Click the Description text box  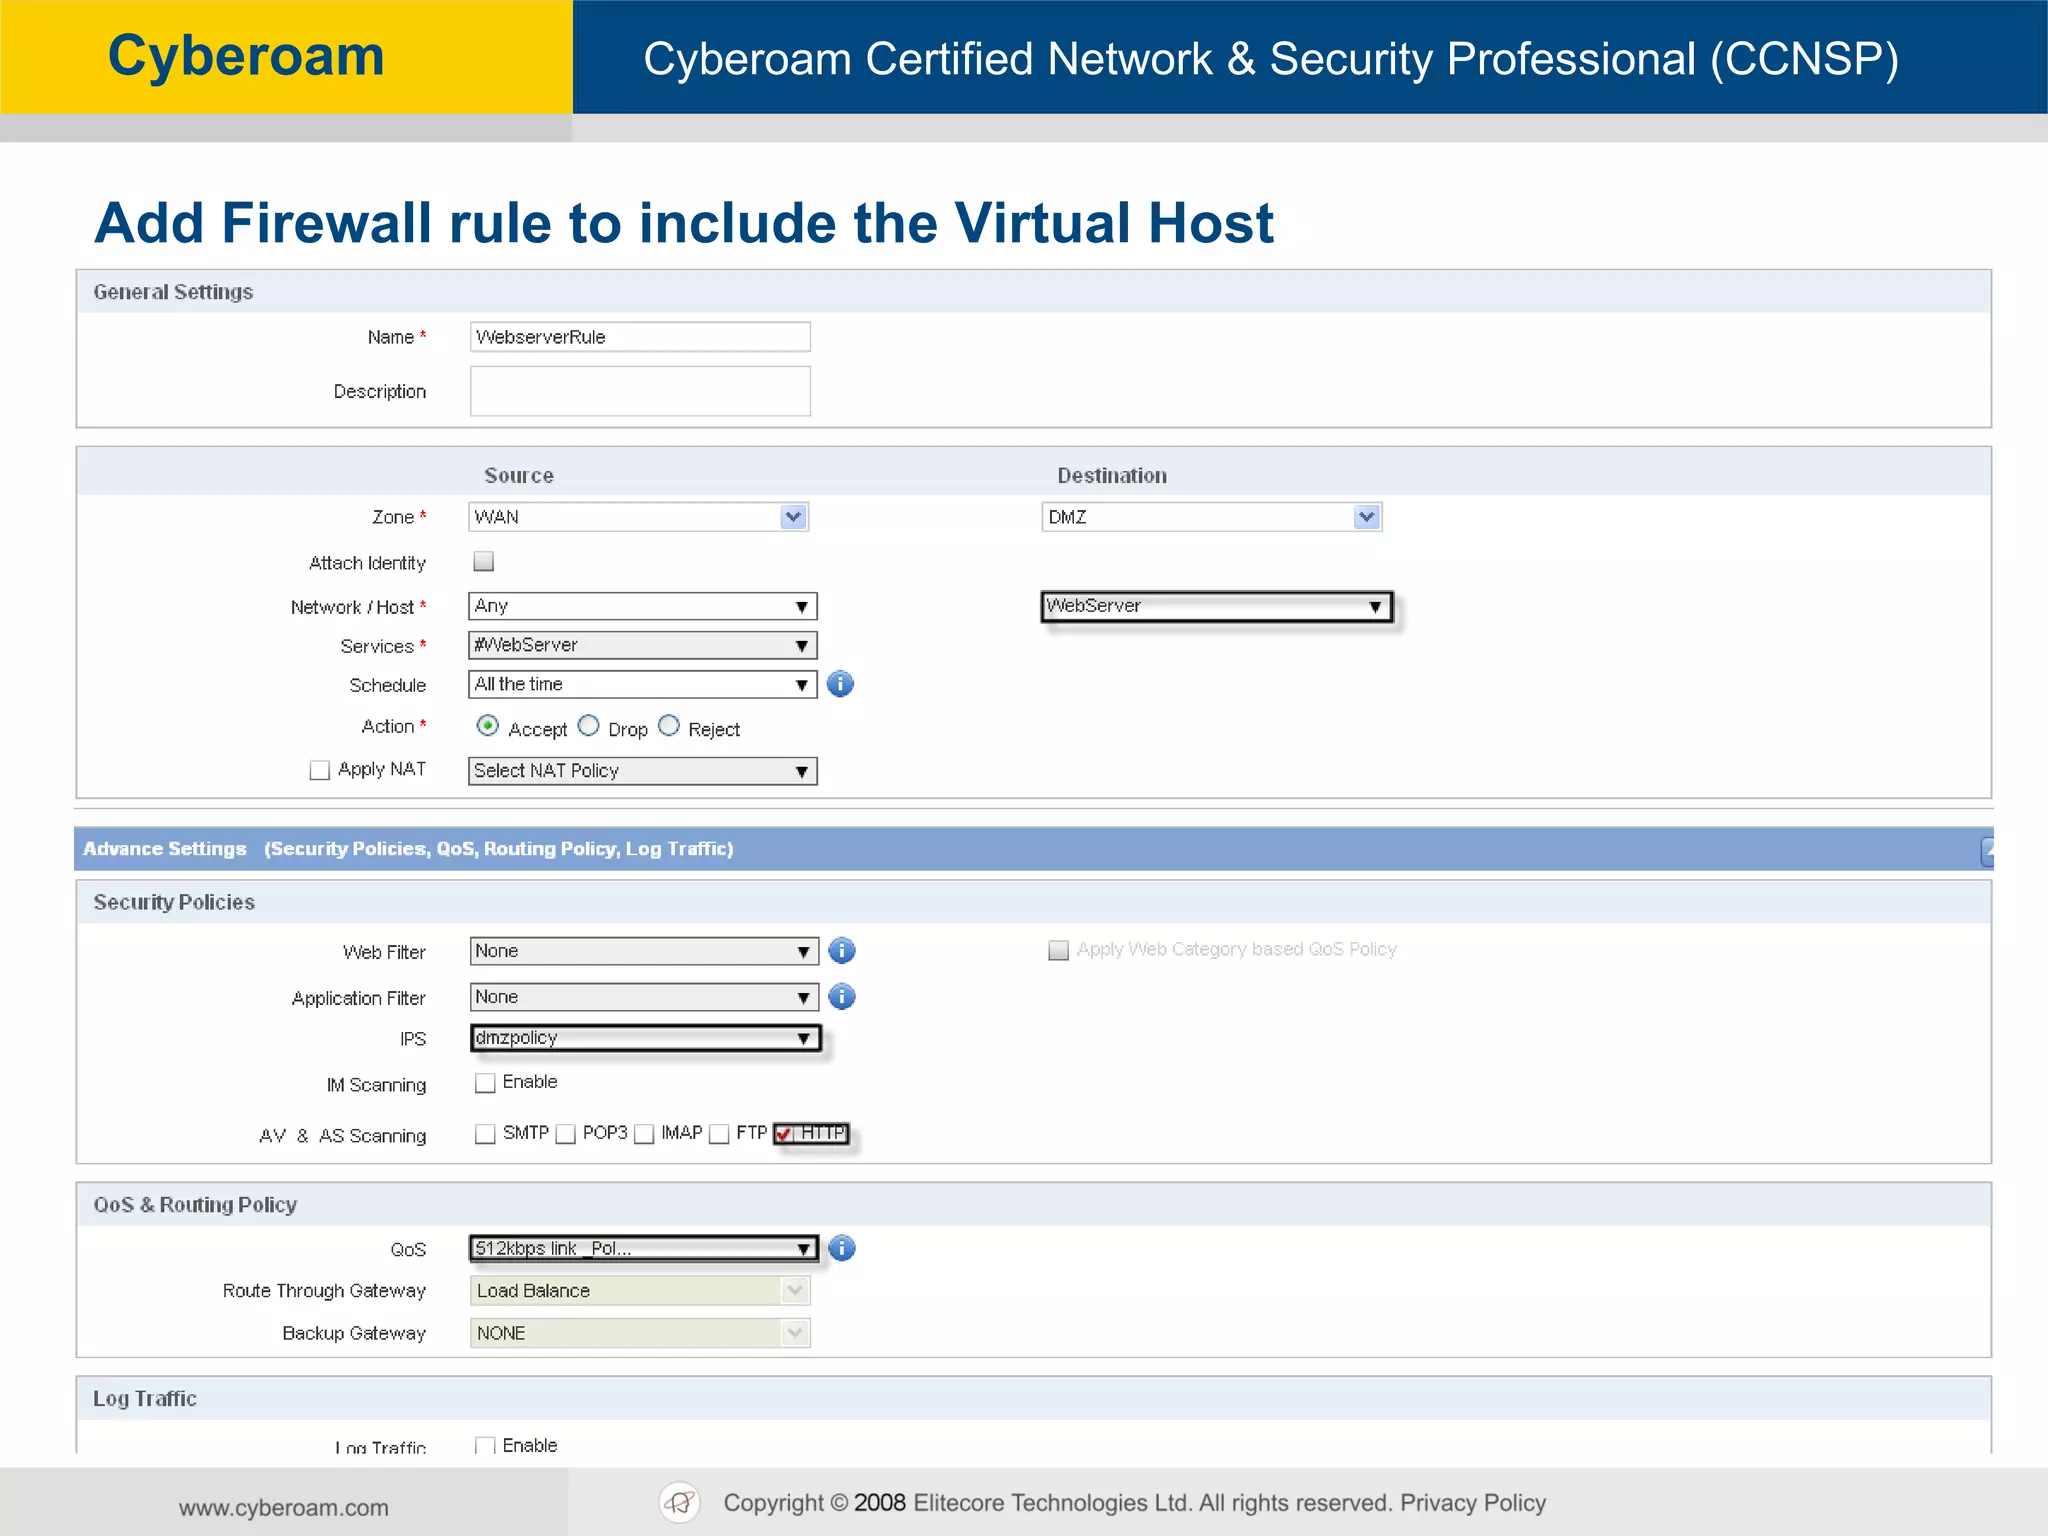(x=640, y=391)
